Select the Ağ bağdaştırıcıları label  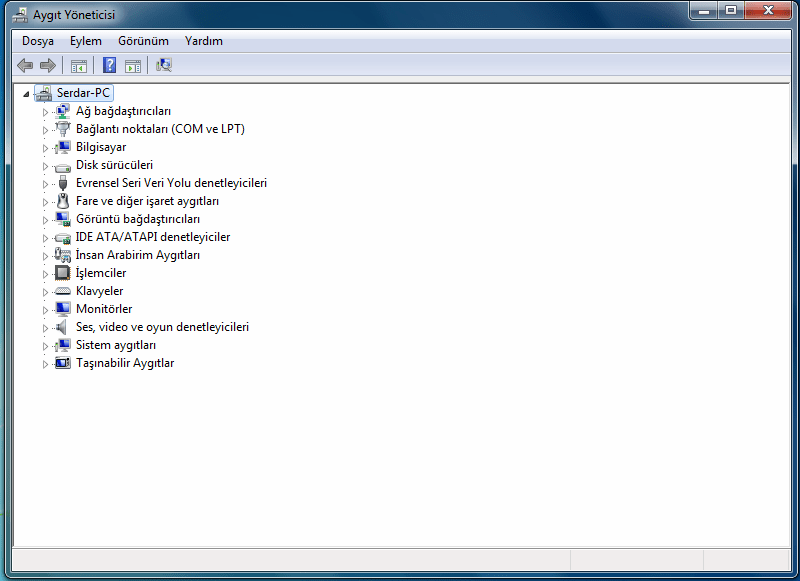coord(123,111)
